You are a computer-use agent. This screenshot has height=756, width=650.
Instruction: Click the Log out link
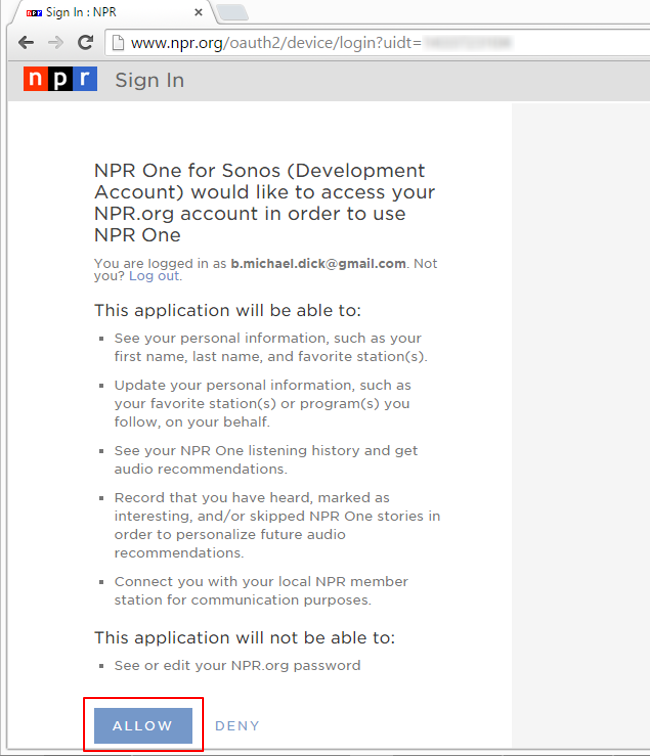coord(155,276)
